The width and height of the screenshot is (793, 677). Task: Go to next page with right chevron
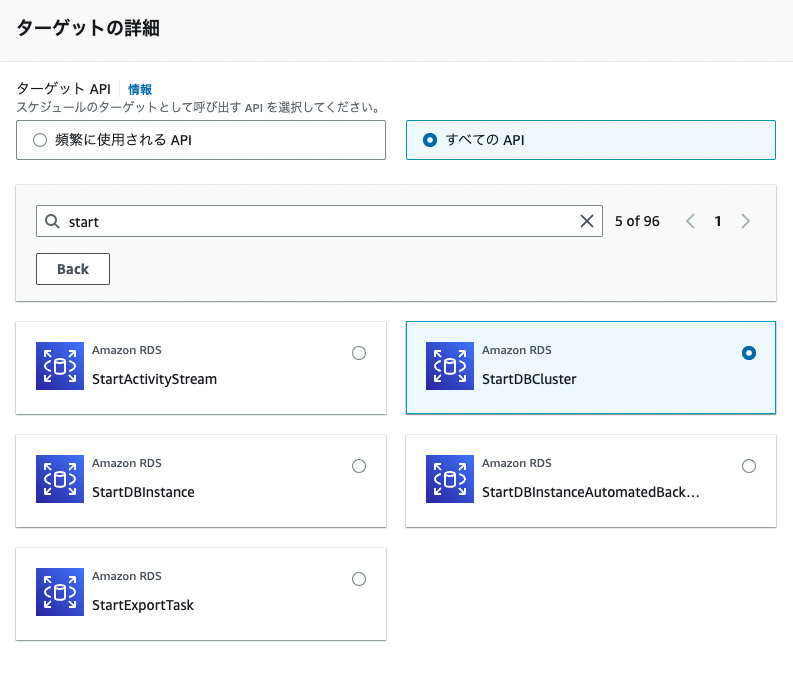[x=745, y=221]
